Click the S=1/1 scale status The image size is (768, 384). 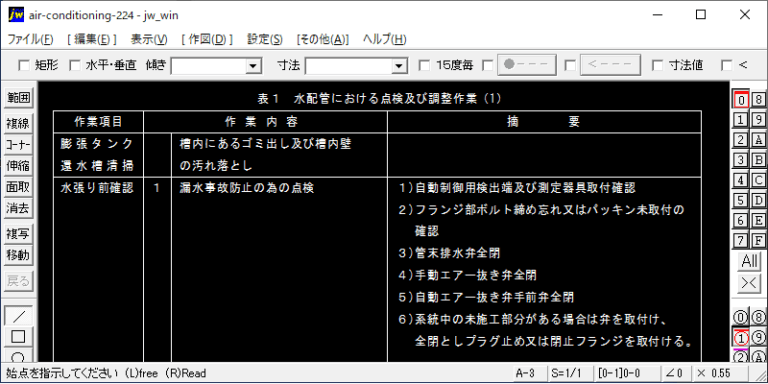[x=570, y=373]
